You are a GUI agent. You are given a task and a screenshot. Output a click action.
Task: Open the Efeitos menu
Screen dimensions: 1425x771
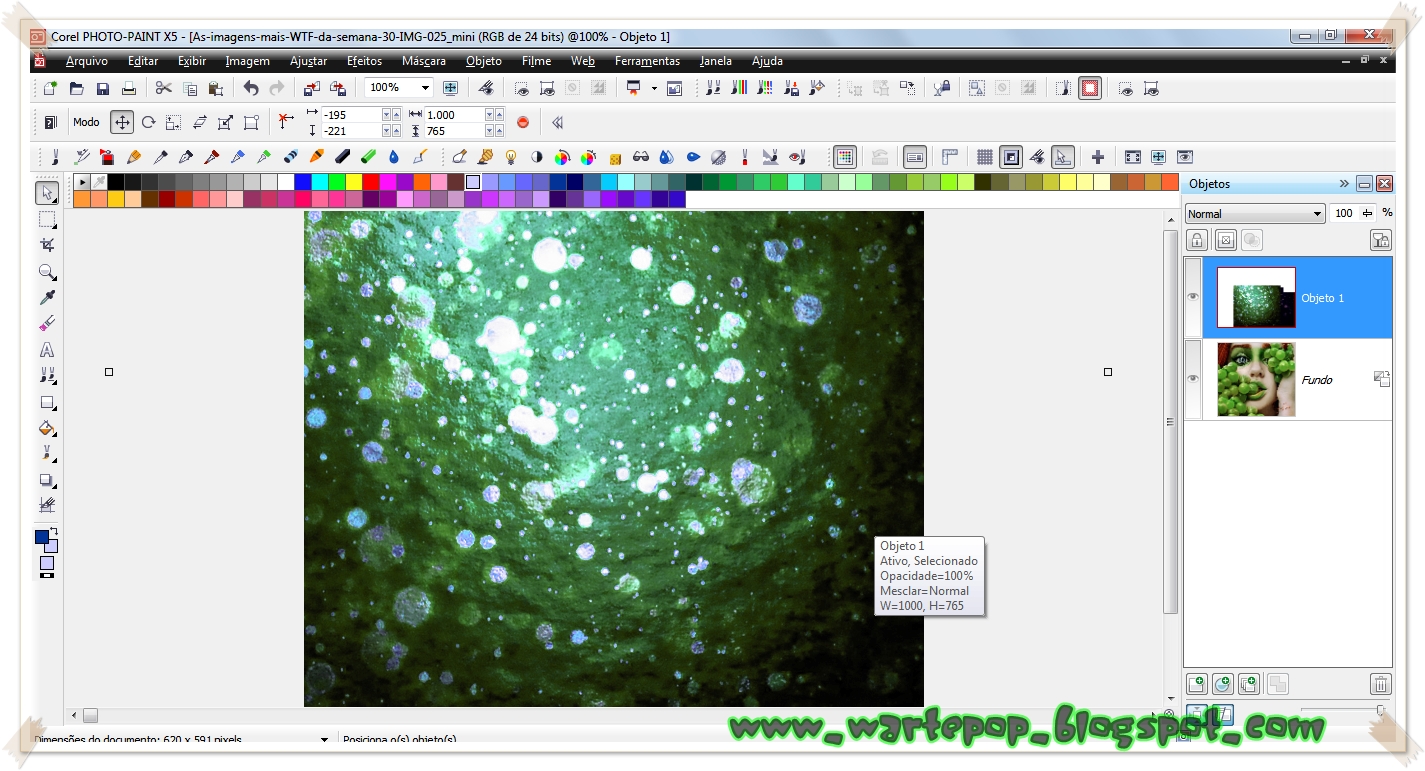coord(364,61)
